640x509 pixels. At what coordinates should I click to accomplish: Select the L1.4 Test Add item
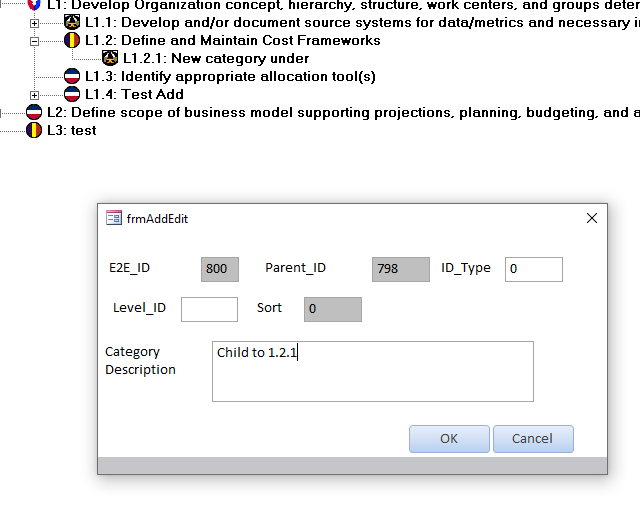(x=134, y=94)
